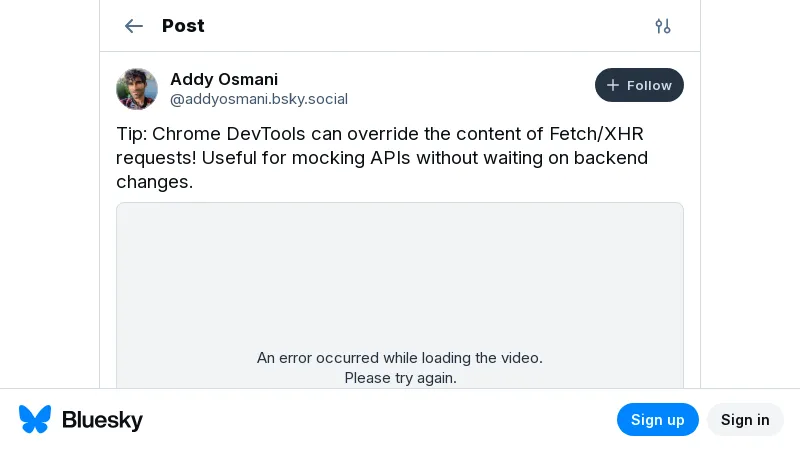The width and height of the screenshot is (800, 450).
Task: Go back using the arrow icon
Action: (x=133, y=26)
